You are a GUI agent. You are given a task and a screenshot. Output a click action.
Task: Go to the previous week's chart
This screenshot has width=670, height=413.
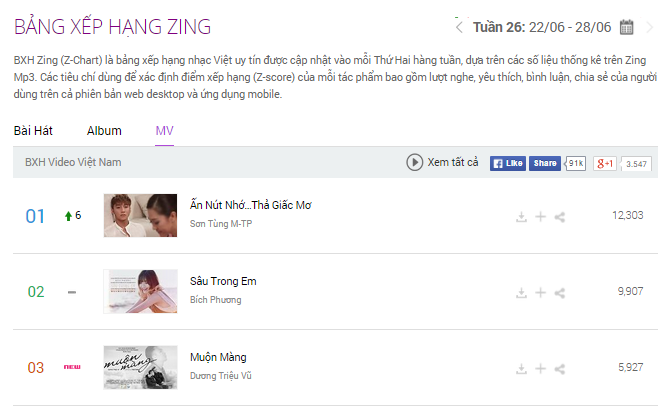tap(459, 27)
